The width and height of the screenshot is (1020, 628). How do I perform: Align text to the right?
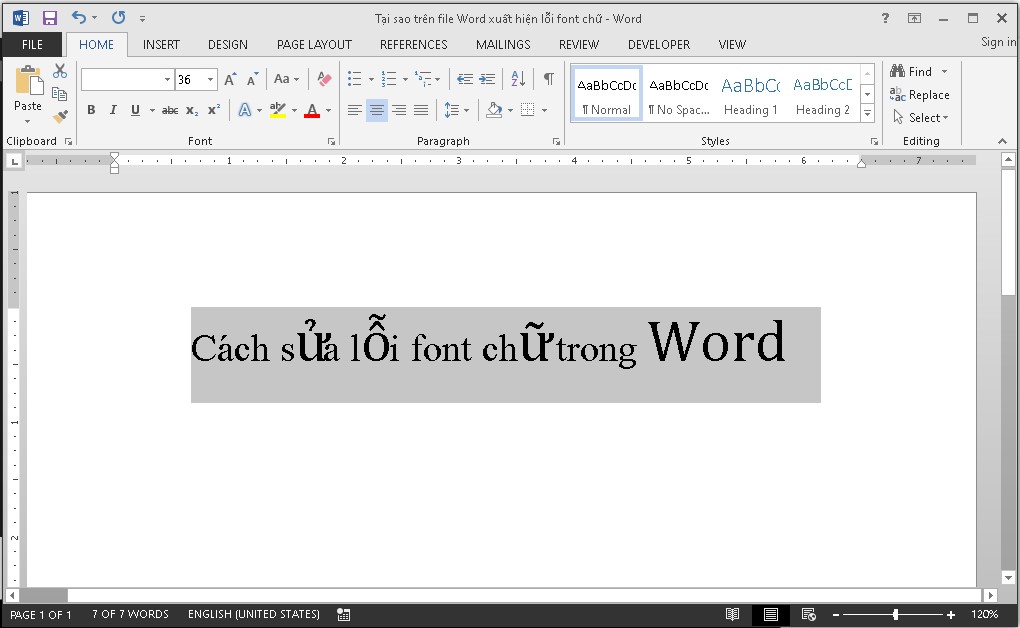click(399, 110)
